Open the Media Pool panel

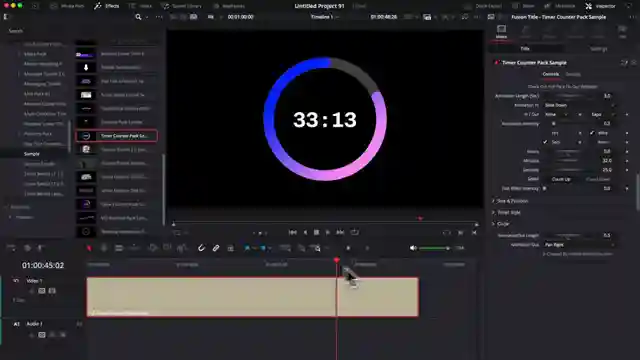67,6
